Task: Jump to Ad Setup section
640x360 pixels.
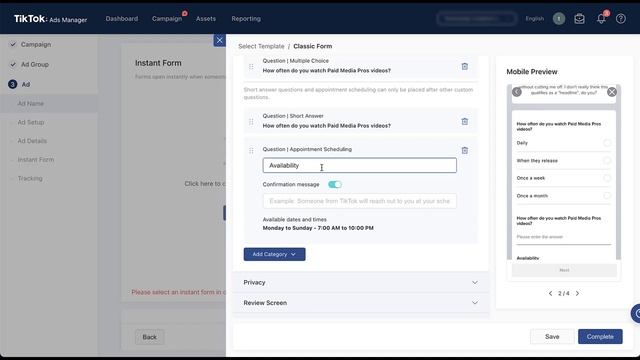Action: coord(31,122)
